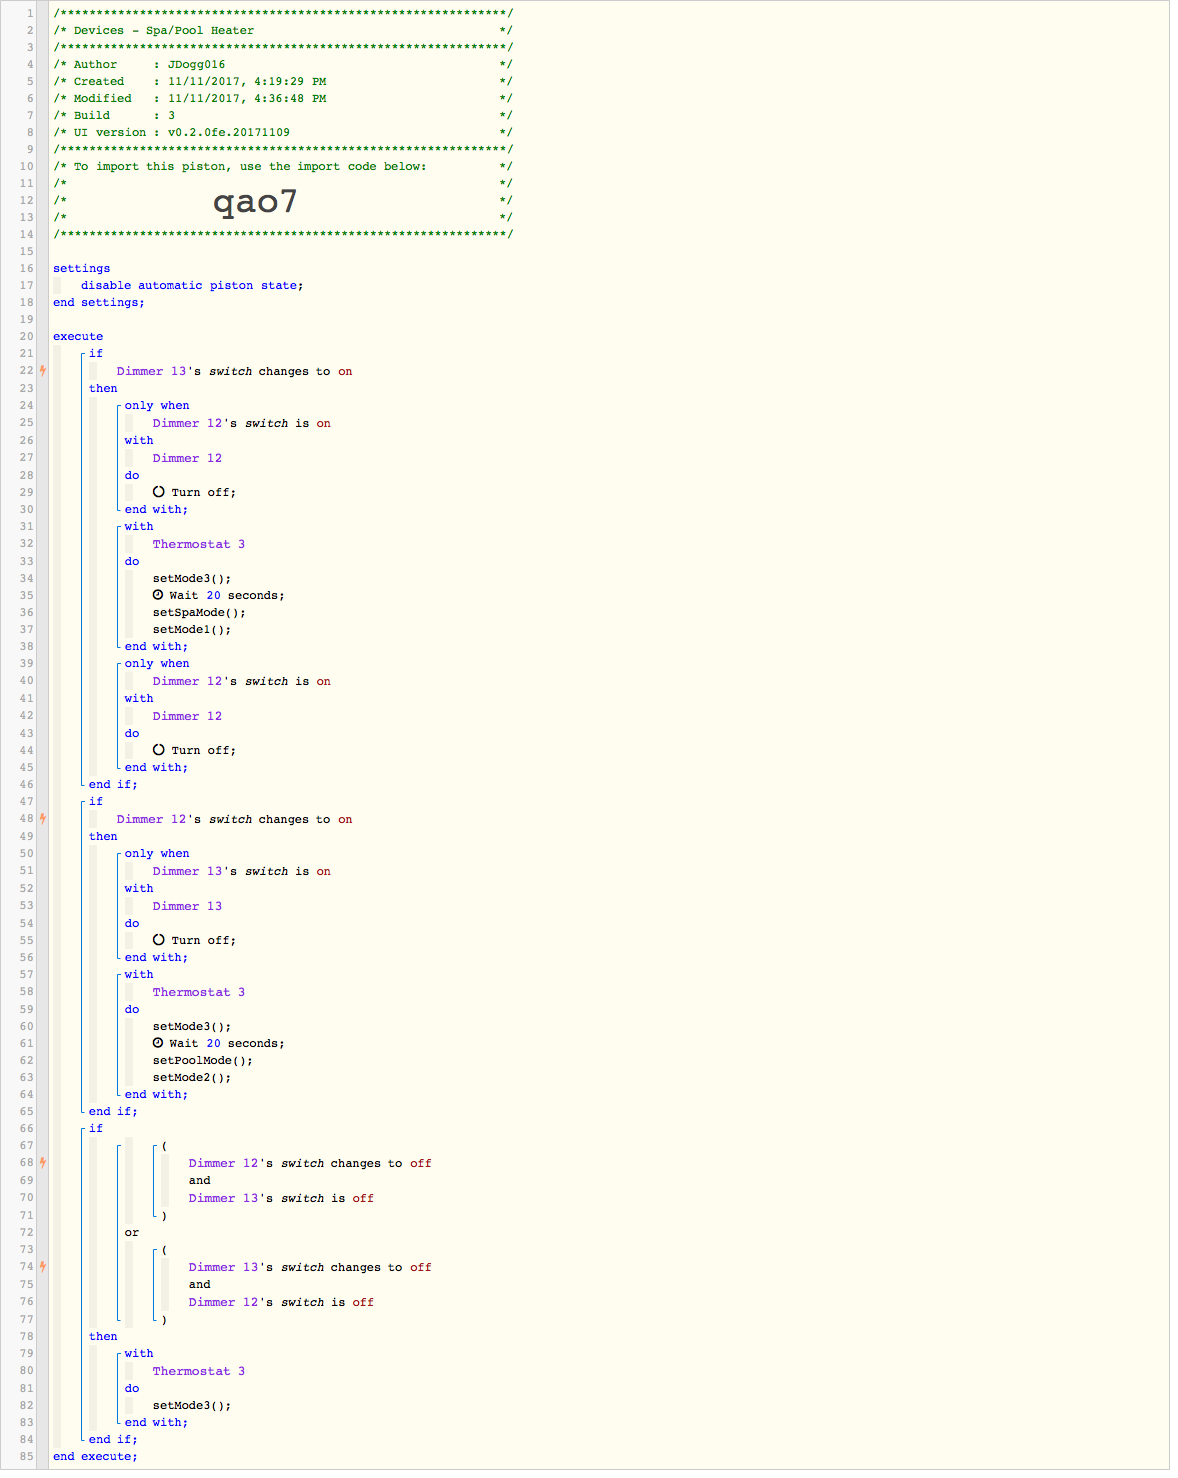Click the lightning trigger icon on line 22
The image size is (1178, 1478).
(x=43, y=371)
